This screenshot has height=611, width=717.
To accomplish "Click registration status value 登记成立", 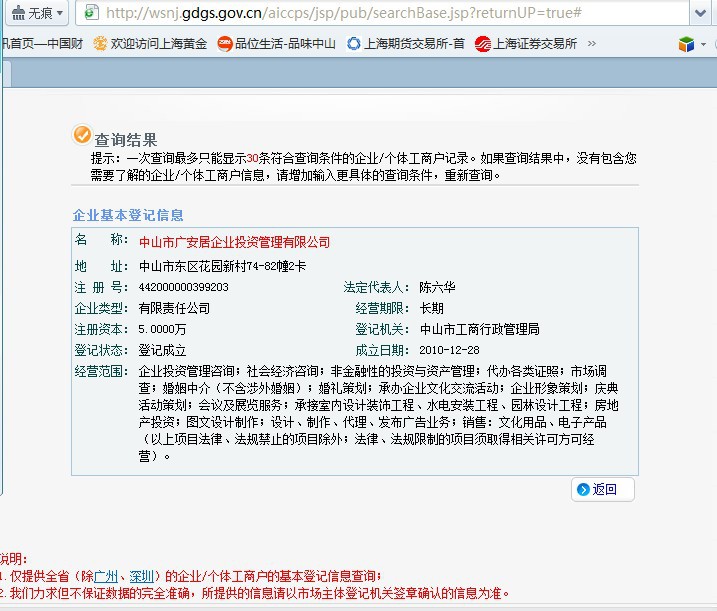I will [x=162, y=350].
